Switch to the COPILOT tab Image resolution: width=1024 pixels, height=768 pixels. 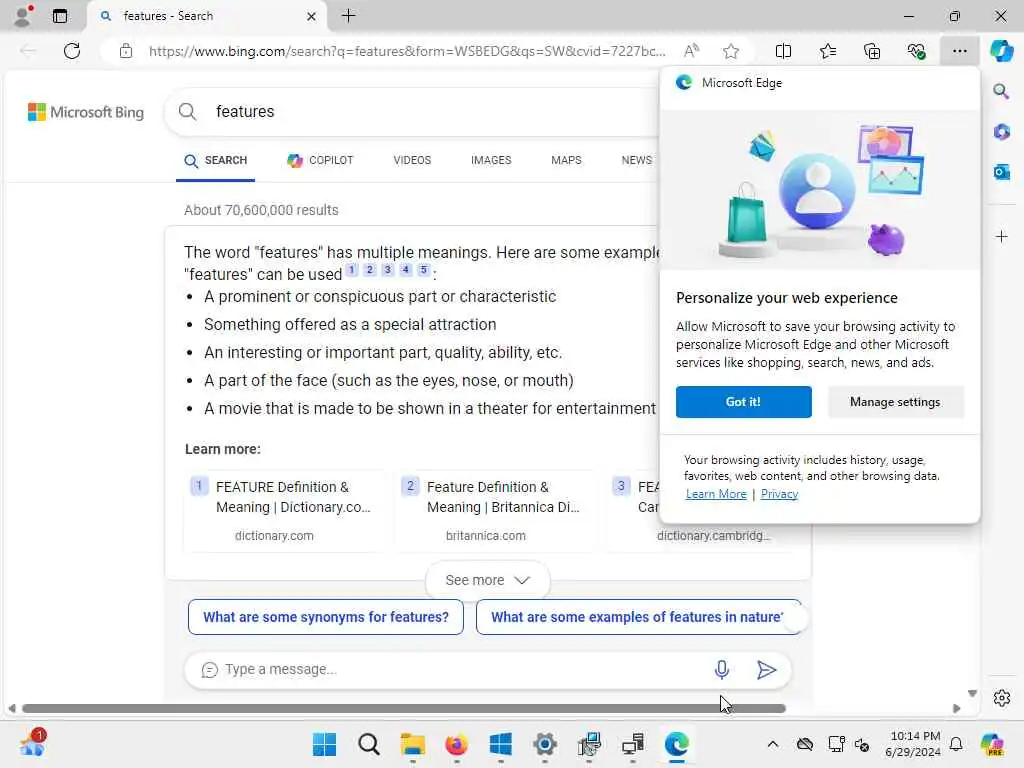tap(320, 161)
